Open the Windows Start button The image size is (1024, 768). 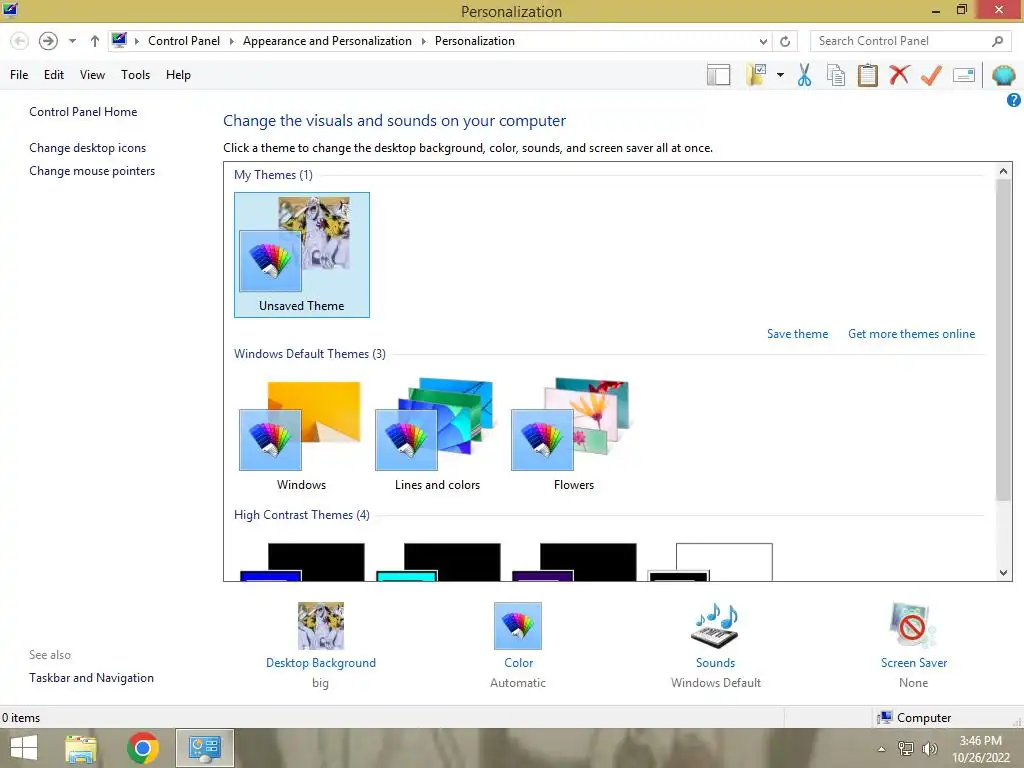click(24, 748)
